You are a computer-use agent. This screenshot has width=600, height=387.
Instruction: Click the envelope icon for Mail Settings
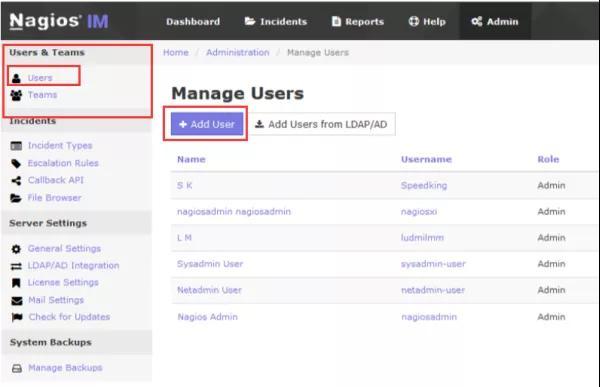[16, 300]
